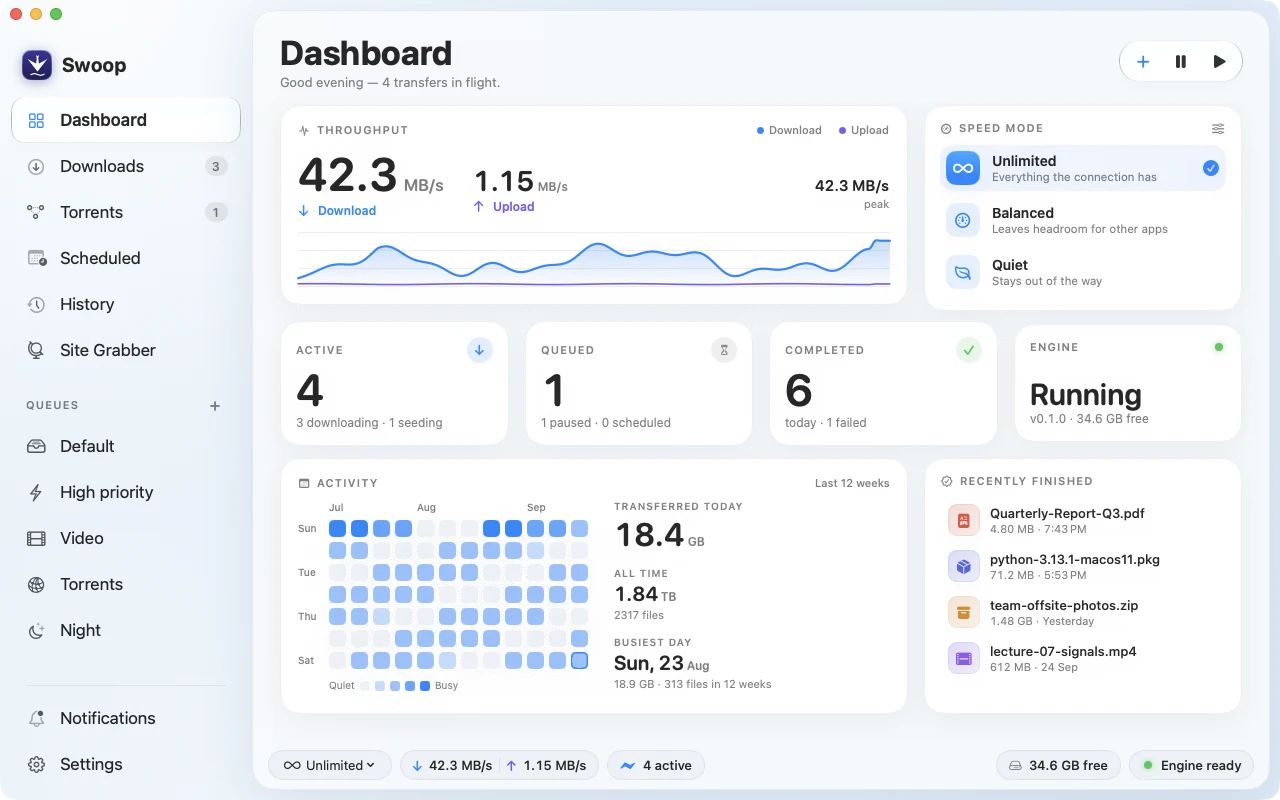The height and width of the screenshot is (800, 1280).
Task: Open Torrents with the badge count of 1
Action: [126, 212]
